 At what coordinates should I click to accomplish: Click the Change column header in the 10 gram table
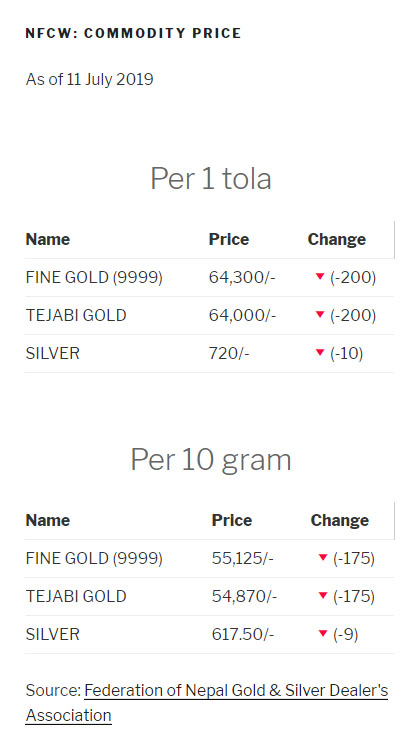pyautogui.click(x=340, y=520)
